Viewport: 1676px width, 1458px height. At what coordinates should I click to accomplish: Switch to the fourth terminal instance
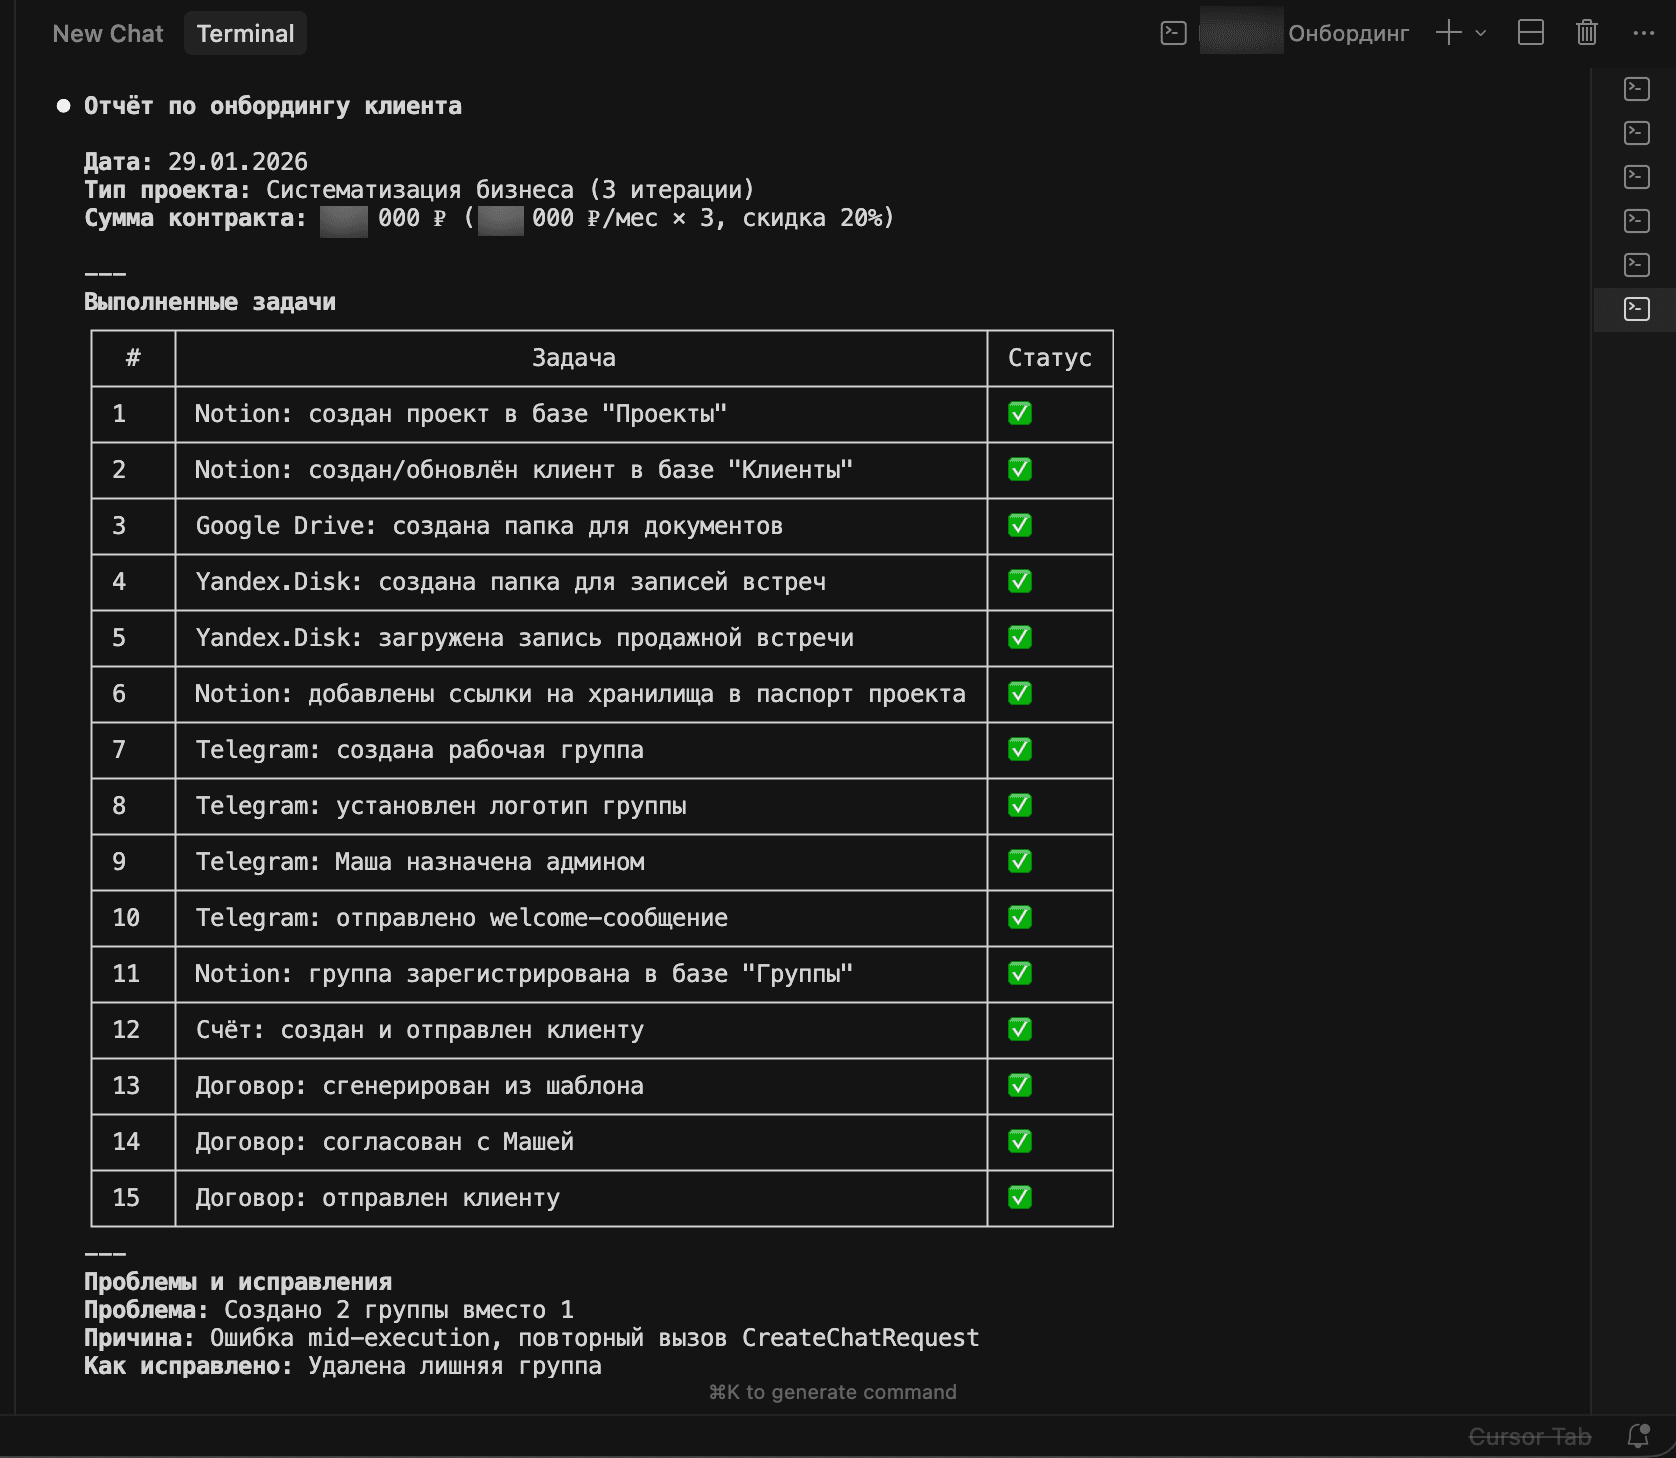(1636, 221)
